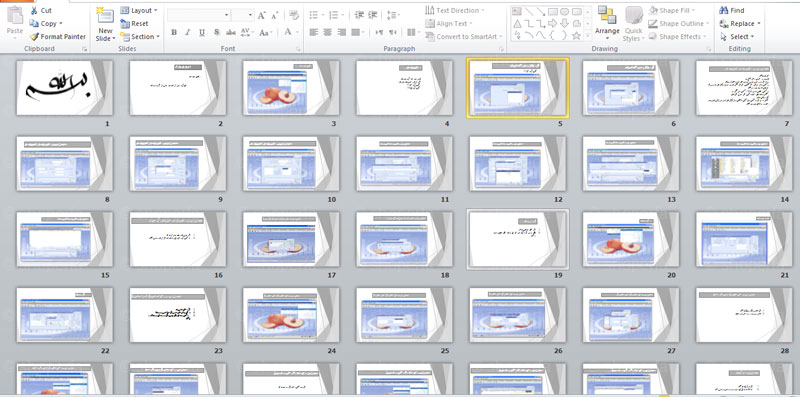This screenshot has width=800, height=397.
Task: Open the Layout dropdown
Action: point(139,10)
